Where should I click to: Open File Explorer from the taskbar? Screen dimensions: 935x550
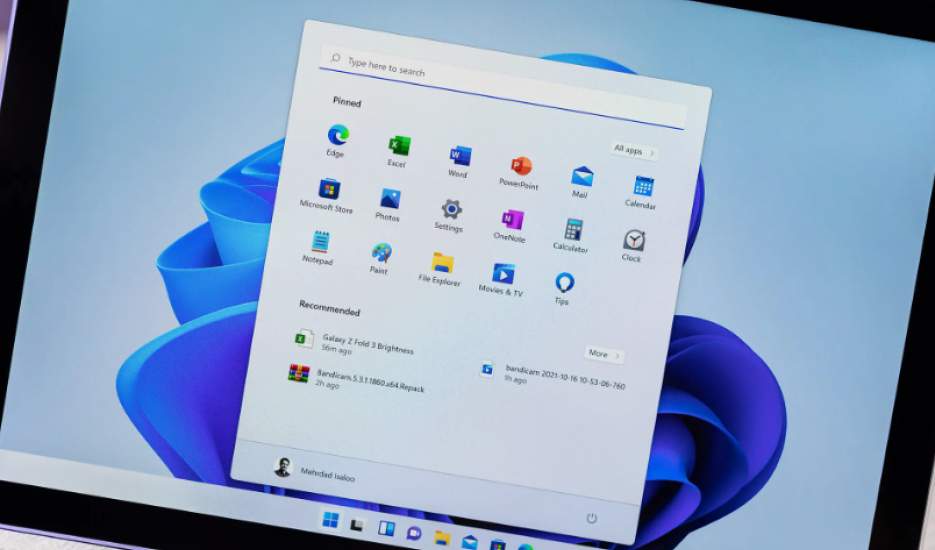click(x=442, y=538)
